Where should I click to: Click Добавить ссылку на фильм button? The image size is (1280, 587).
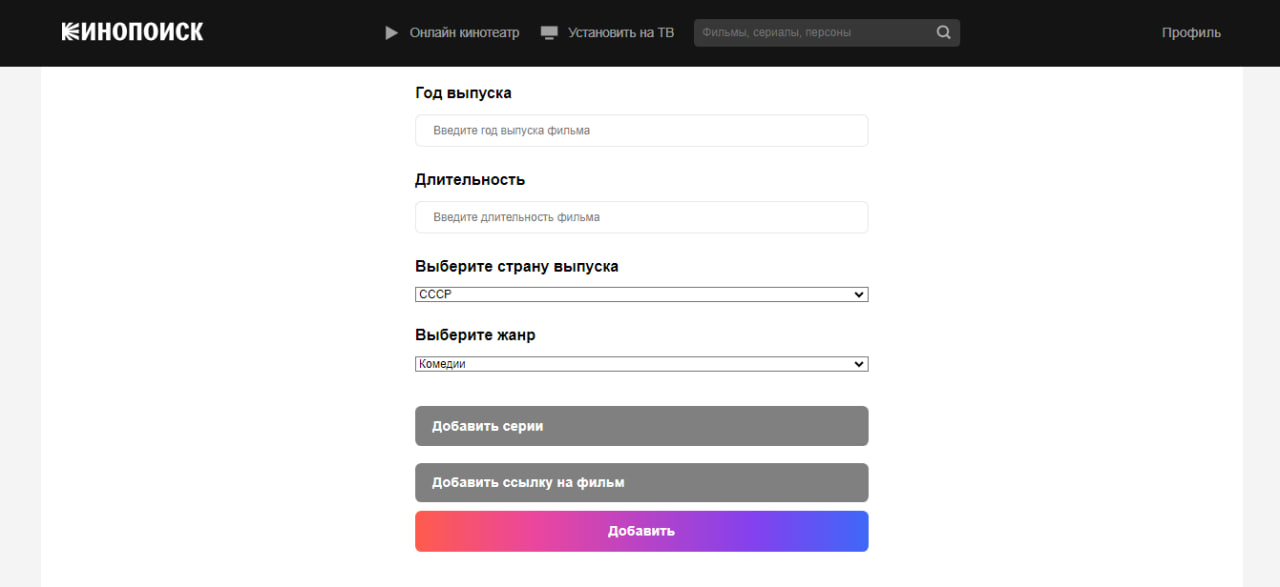click(641, 482)
